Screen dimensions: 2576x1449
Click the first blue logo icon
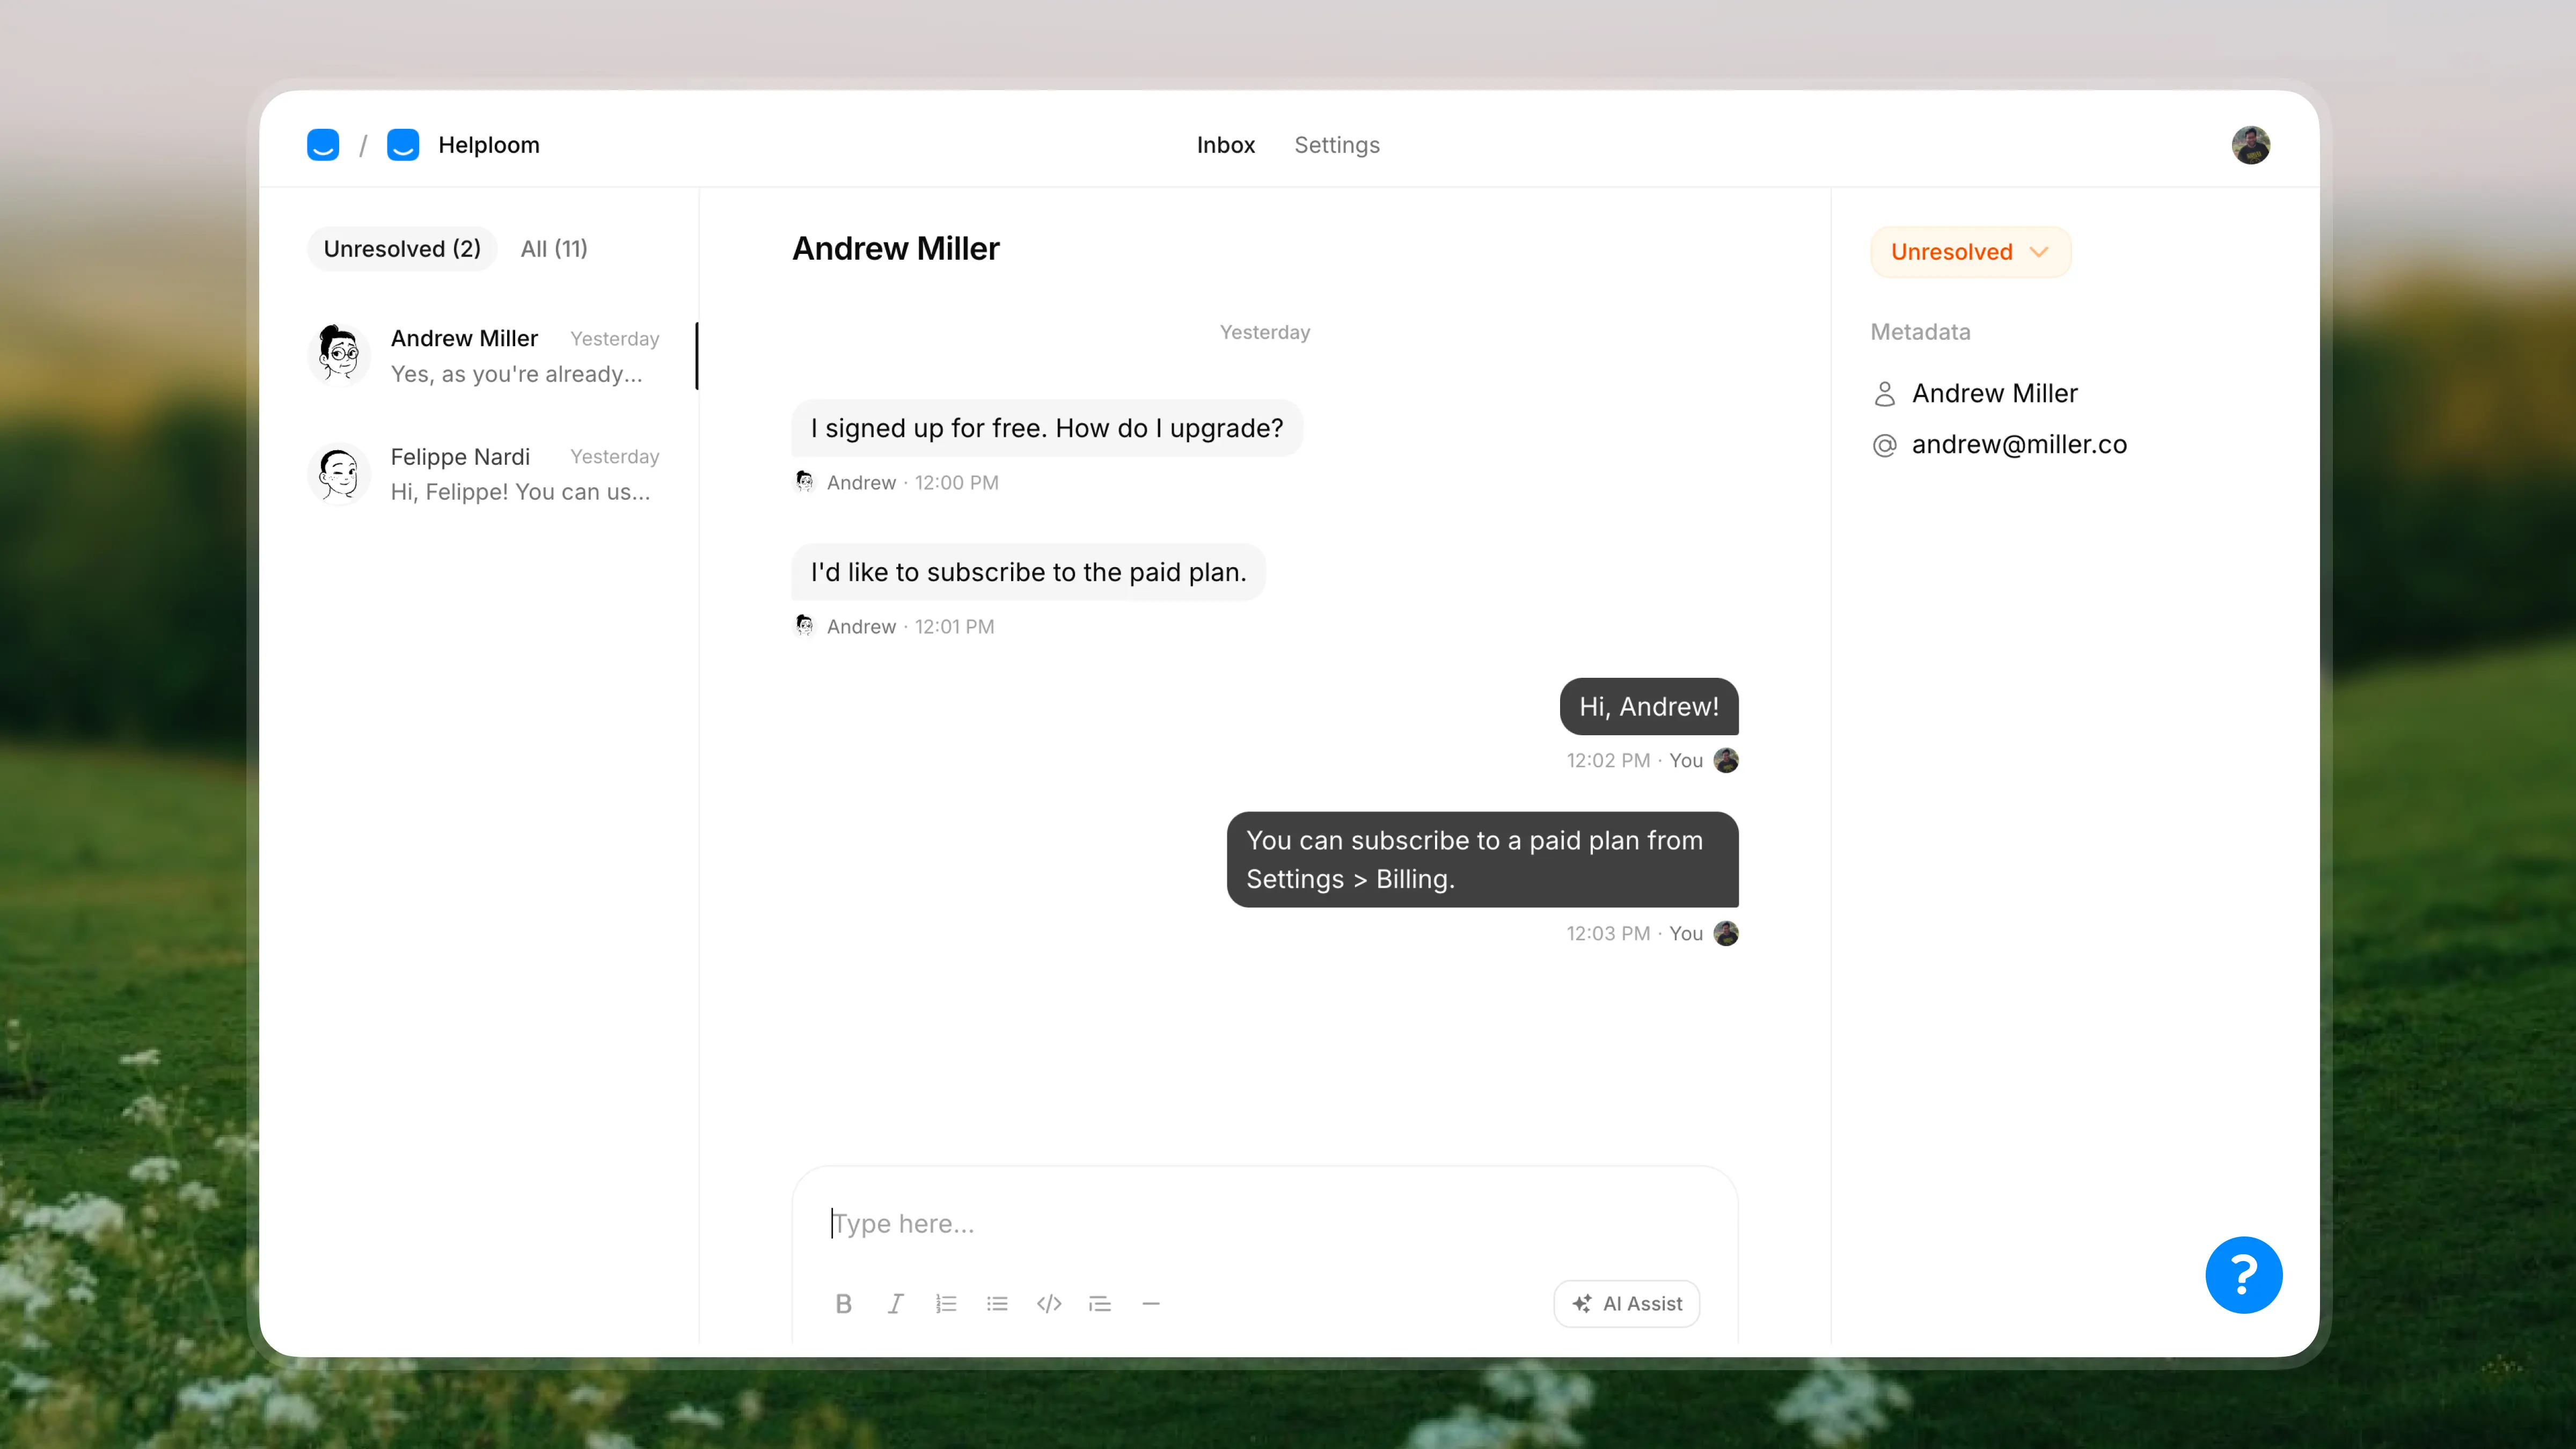pyautogui.click(x=323, y=145)
